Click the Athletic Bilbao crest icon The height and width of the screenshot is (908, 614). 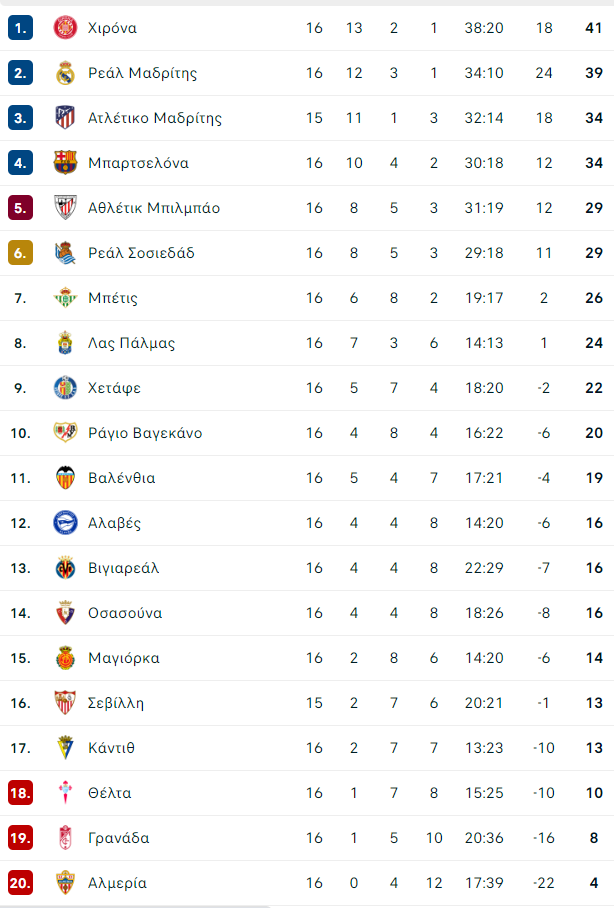[x=65, y=208]
